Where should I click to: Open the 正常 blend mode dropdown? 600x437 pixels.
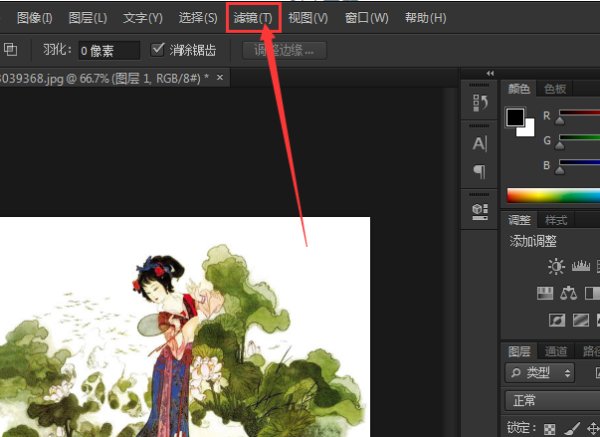[553, 401]
